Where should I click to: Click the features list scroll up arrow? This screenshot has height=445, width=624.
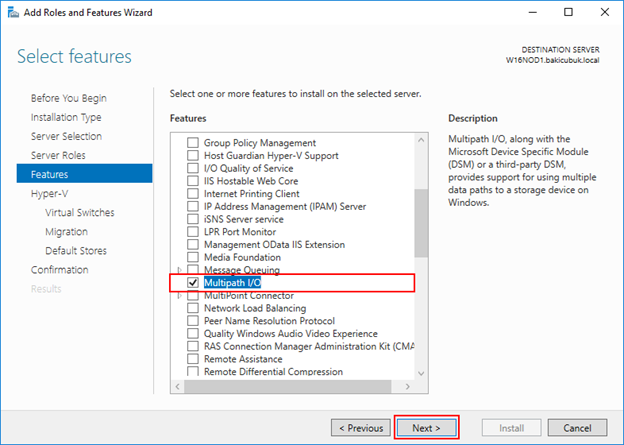tap(421, 140)
